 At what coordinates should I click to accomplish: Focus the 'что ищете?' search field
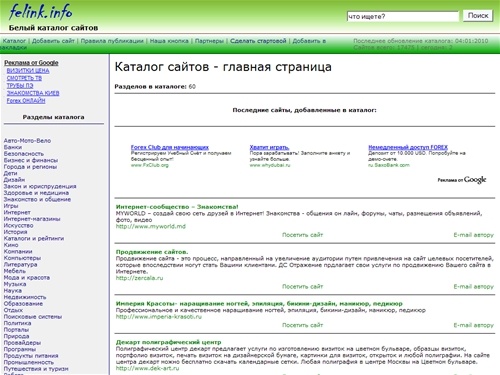(x=403, y=16)
